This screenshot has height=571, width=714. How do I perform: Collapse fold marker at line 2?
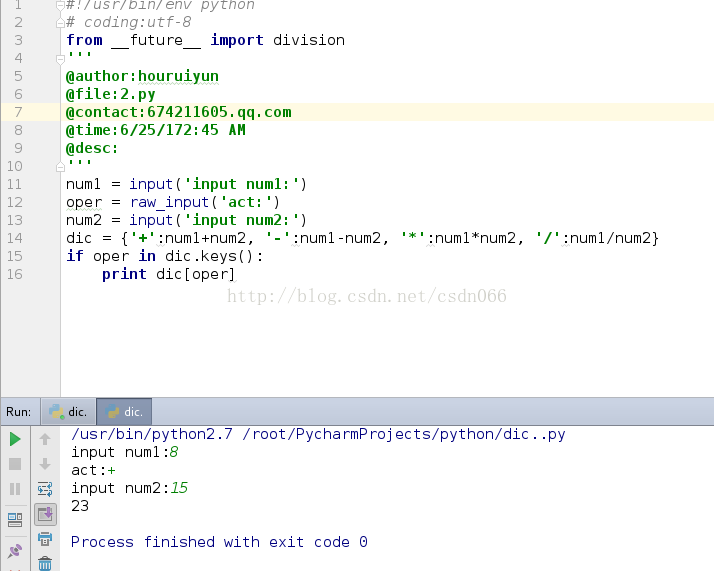60,23
